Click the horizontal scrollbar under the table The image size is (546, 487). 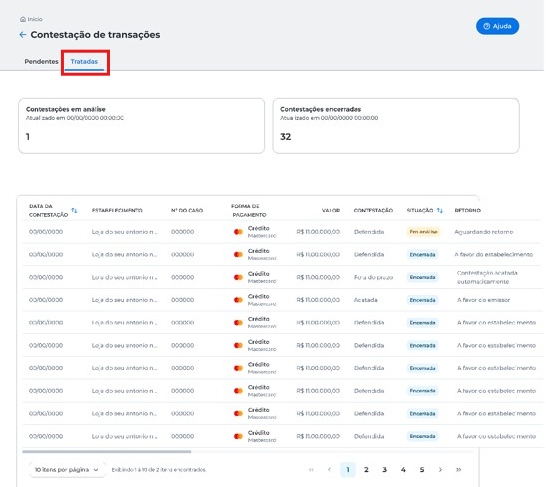(x=107, y=451)
